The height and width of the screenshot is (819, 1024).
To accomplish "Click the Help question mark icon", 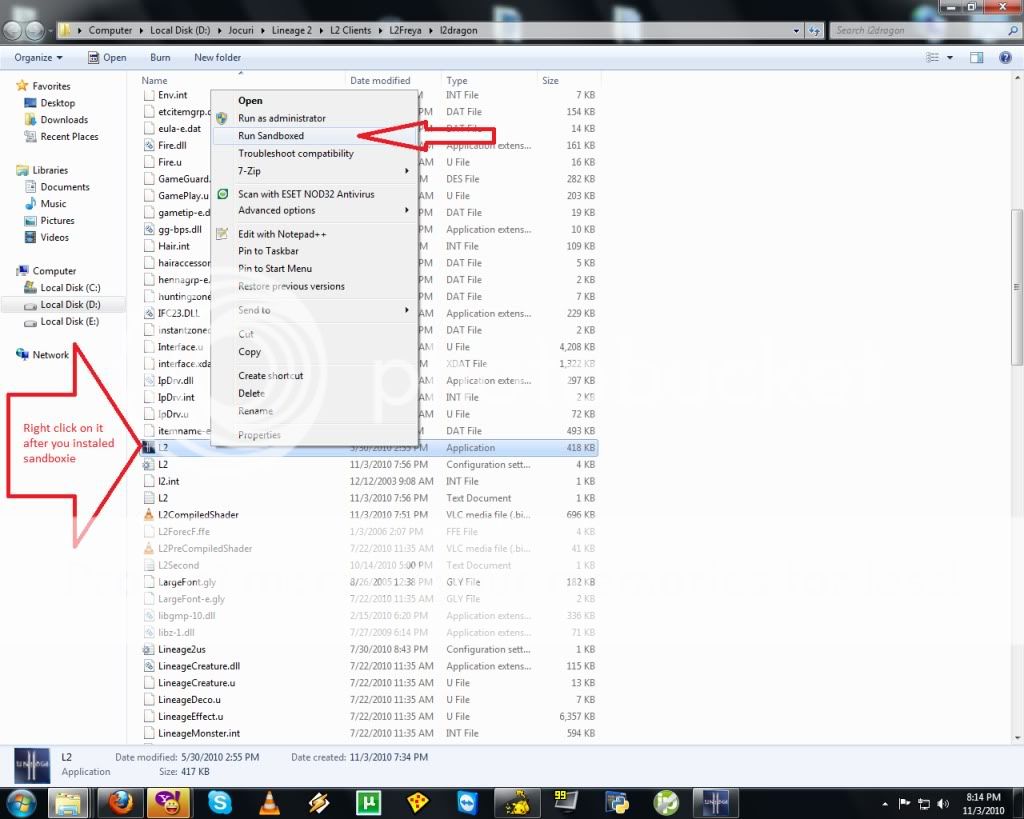I will [1003, 58].
